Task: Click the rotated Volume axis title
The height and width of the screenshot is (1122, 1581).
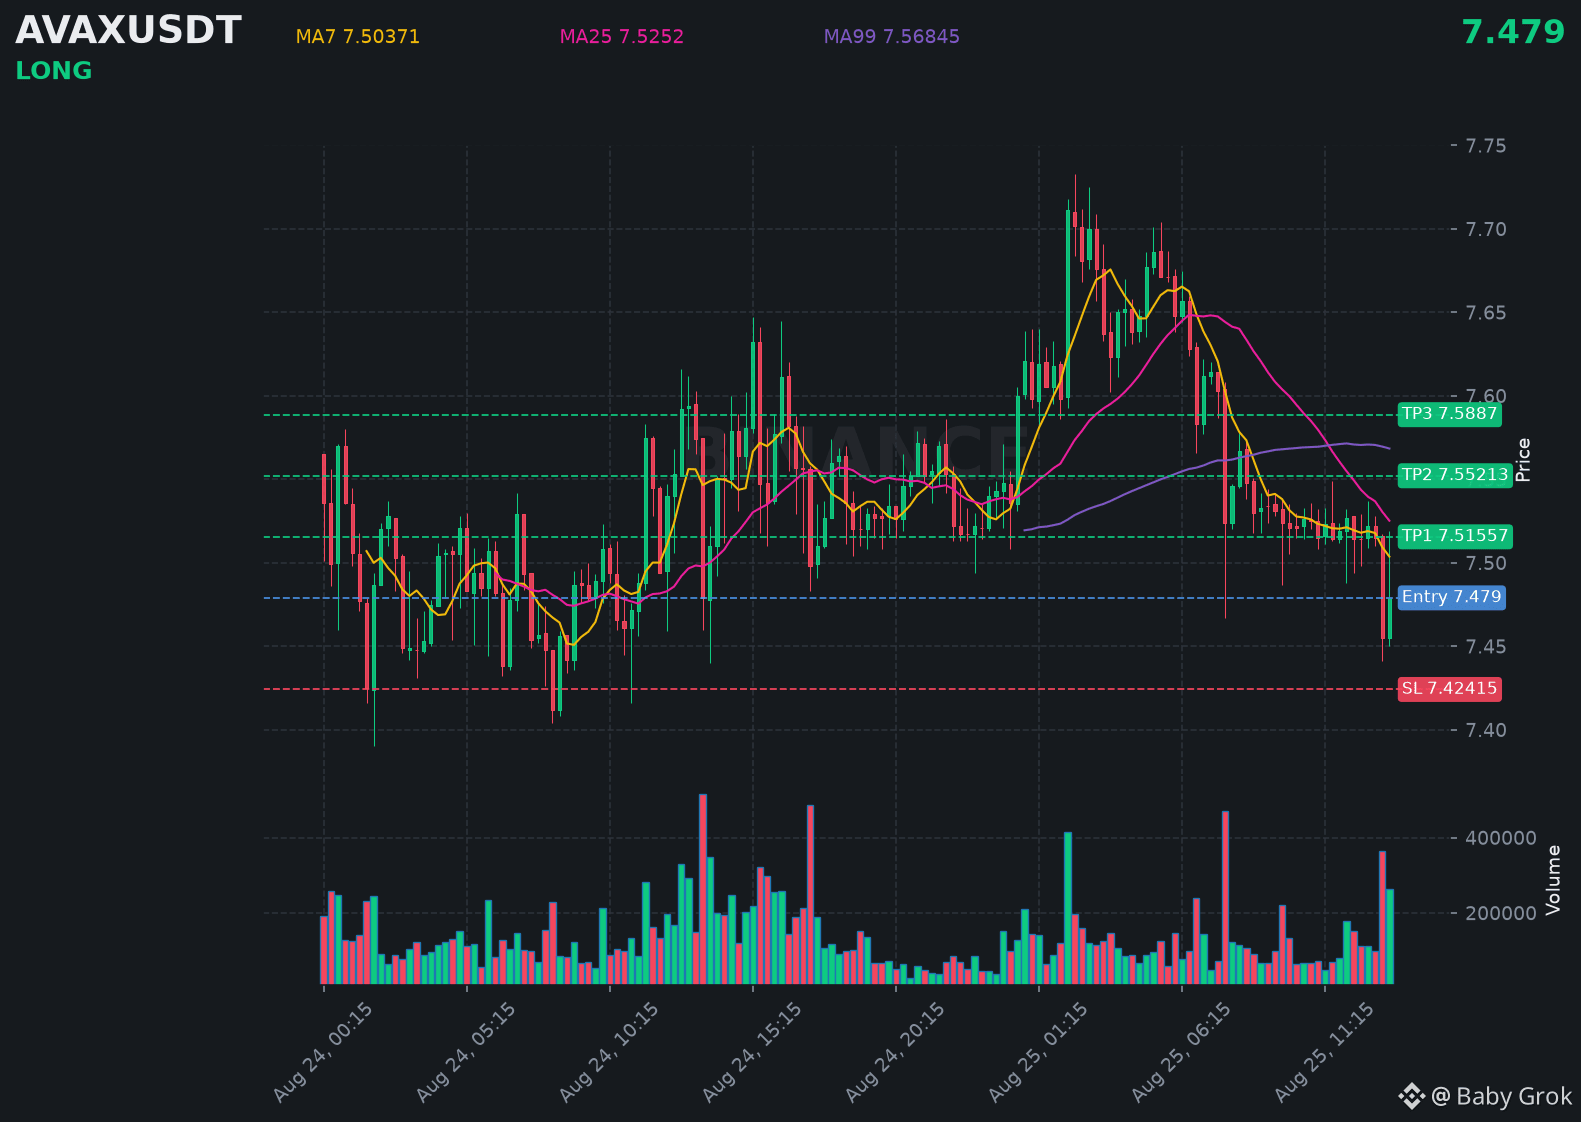Action: pos(1553,880)
